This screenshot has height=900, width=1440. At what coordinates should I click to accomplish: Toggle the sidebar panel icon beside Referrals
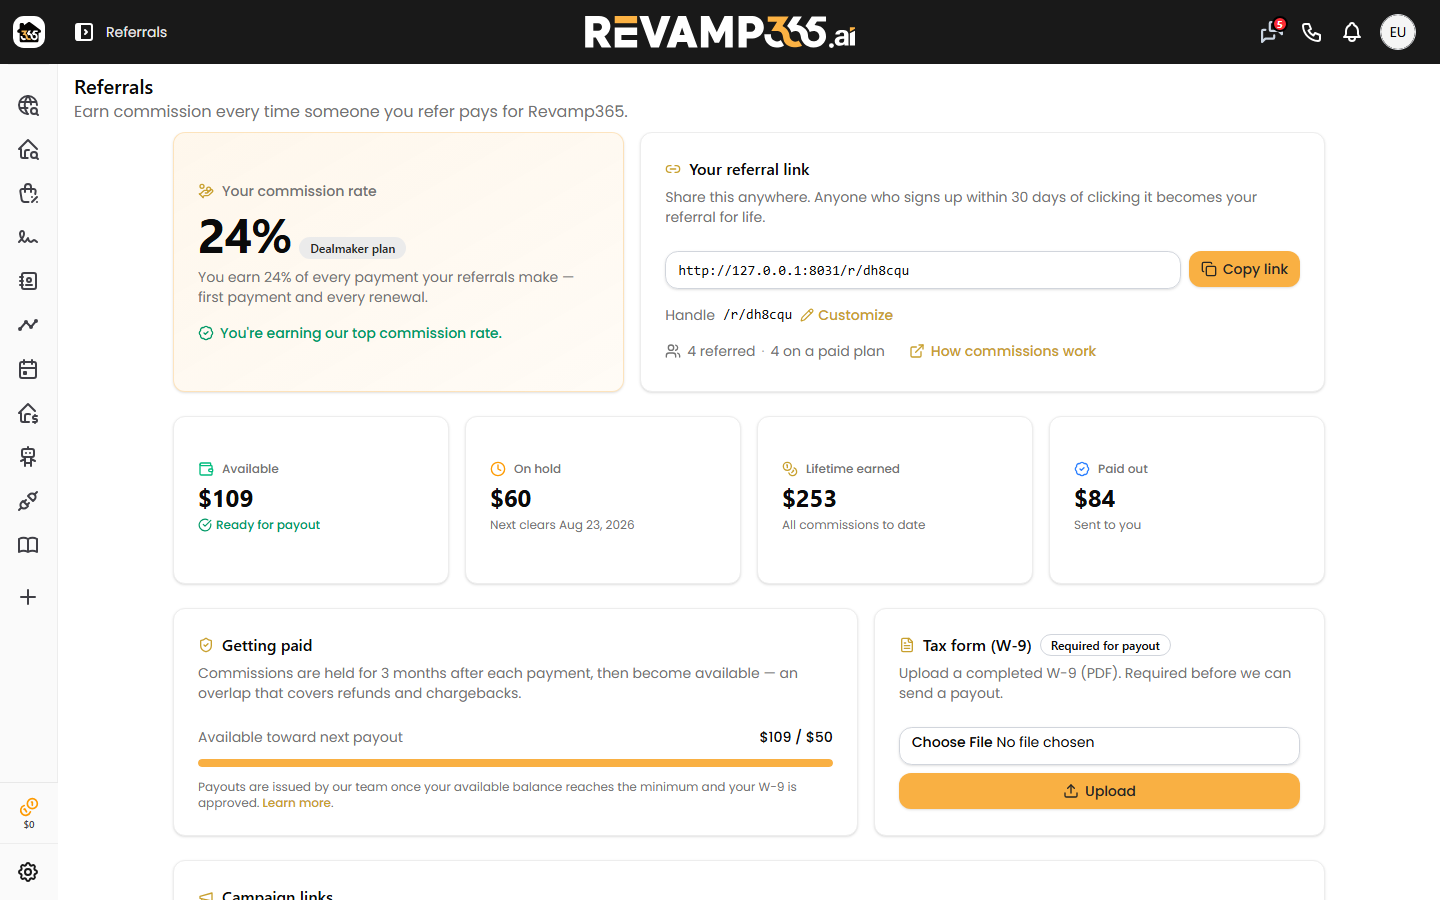[84, 32]
